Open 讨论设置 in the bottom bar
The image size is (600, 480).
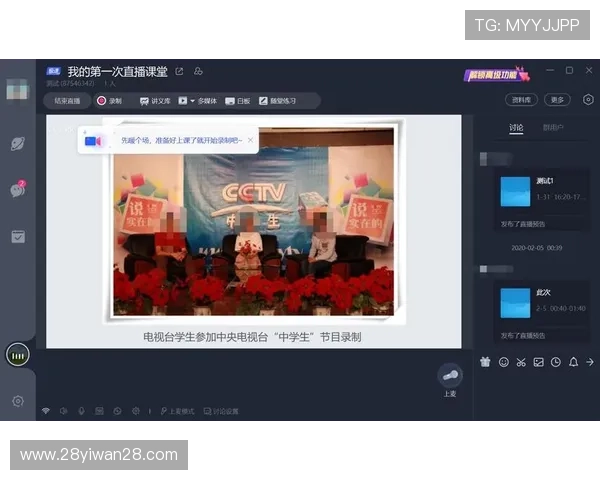coord(221,411)
